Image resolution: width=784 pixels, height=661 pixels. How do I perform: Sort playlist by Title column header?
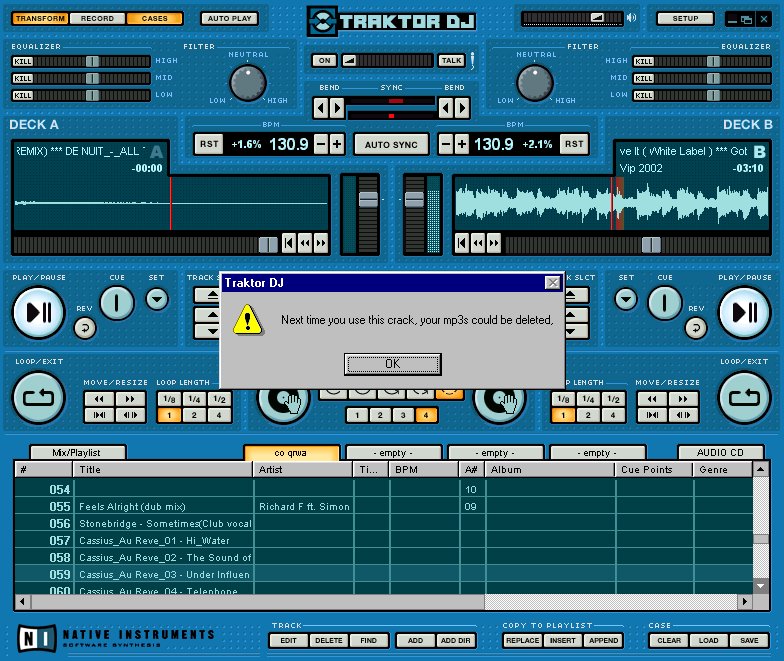(163, 470)
